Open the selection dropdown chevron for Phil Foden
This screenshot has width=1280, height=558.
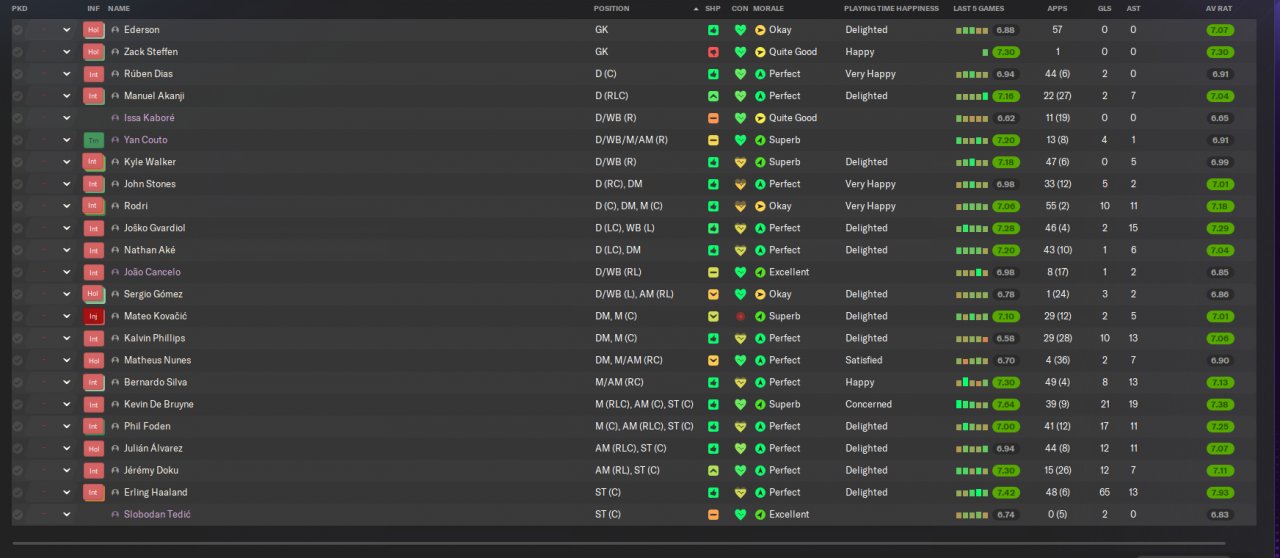click(67, 426)
